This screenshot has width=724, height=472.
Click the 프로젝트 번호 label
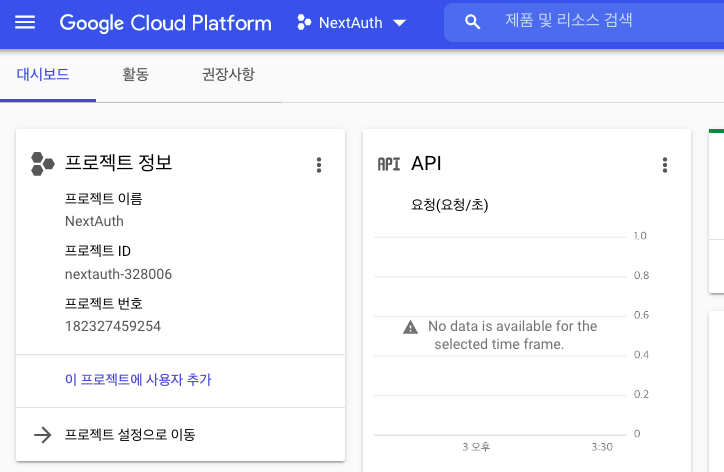[x=103, y=303]
